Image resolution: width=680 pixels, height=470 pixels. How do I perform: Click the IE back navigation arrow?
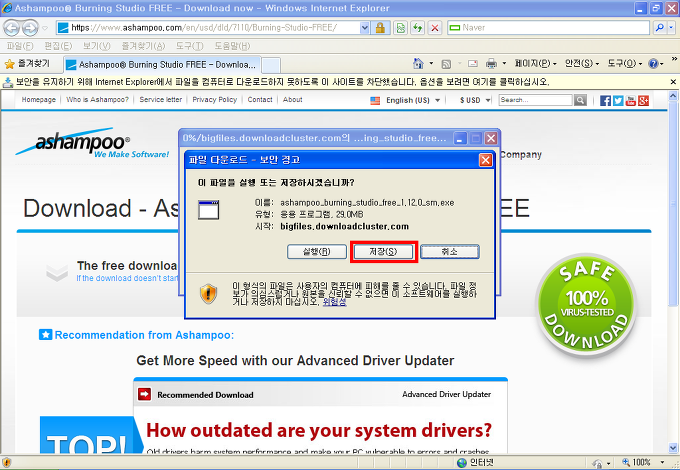point(12,28)
